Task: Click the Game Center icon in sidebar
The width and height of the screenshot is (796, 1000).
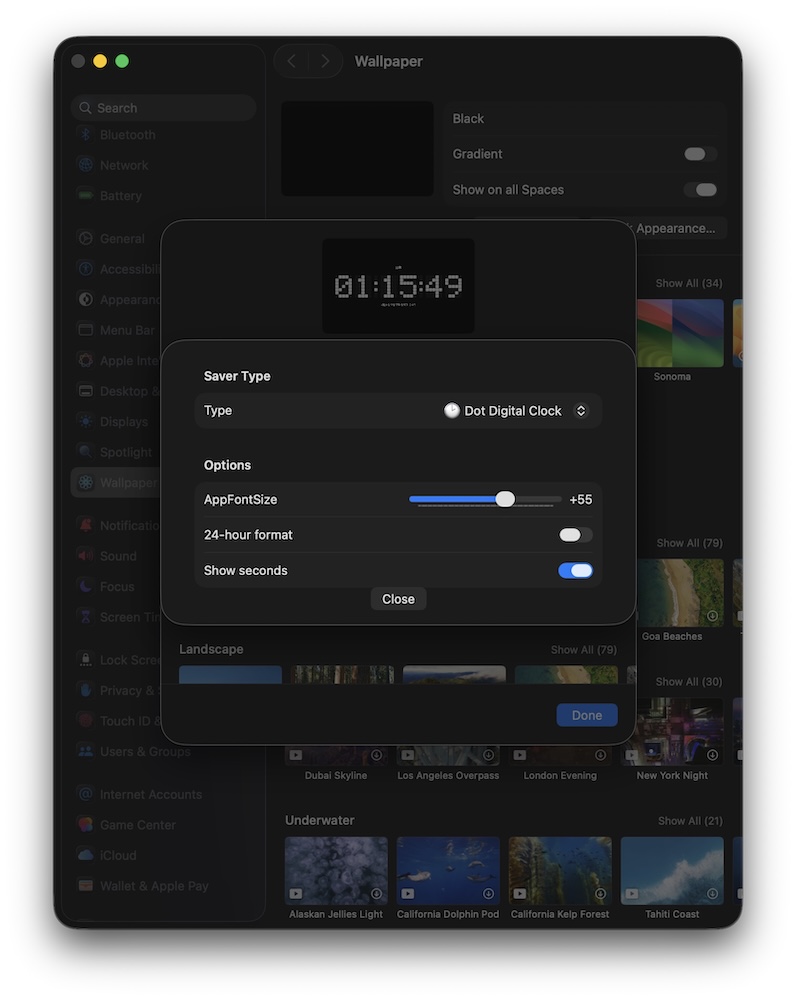Action: (86, 825)
